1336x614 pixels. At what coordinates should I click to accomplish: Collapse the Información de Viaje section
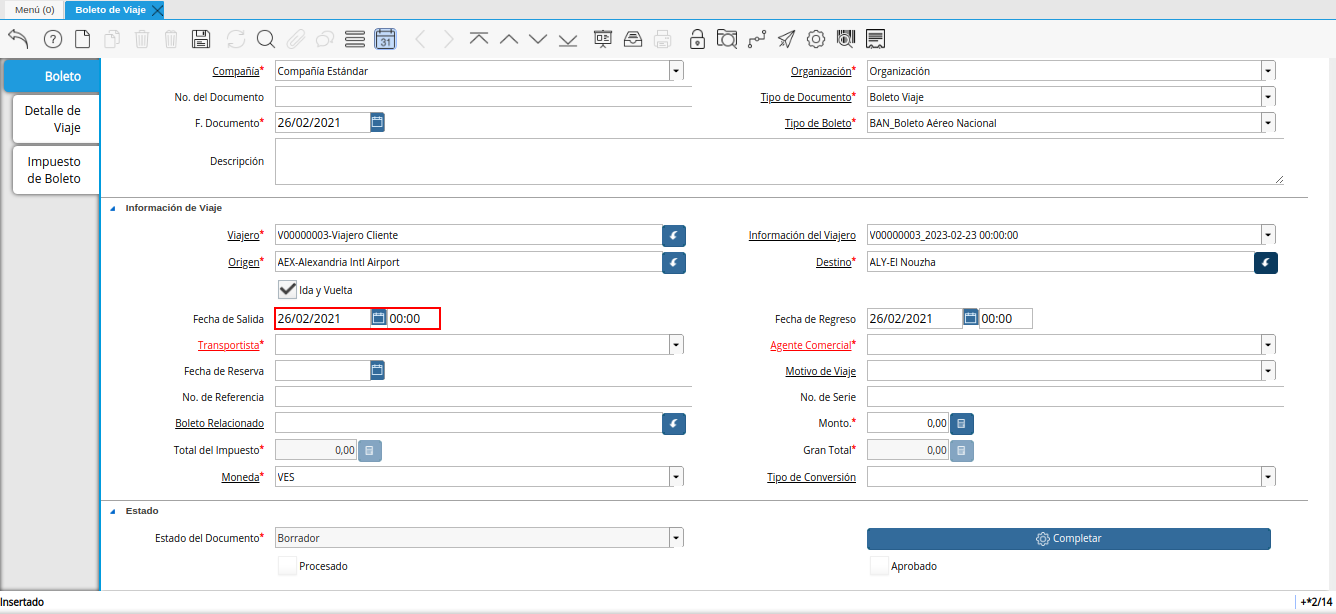pyautogui.click(x=112, y=208)
